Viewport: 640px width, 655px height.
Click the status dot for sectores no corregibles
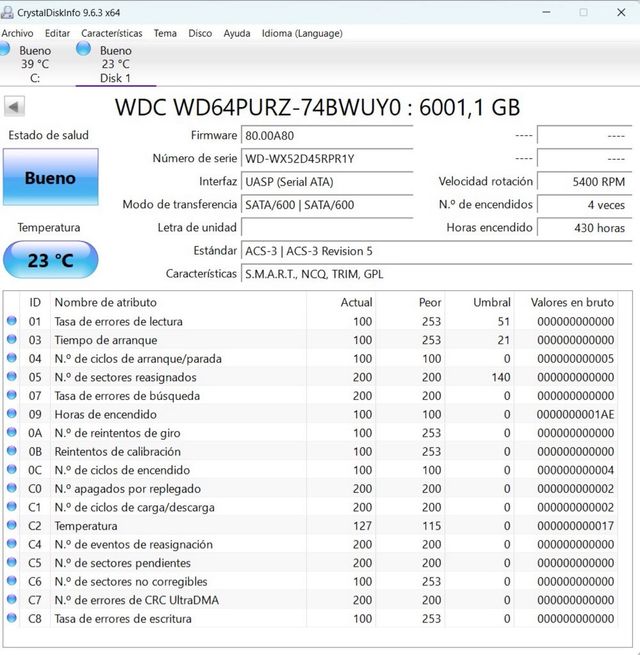[x=12, y=581]
